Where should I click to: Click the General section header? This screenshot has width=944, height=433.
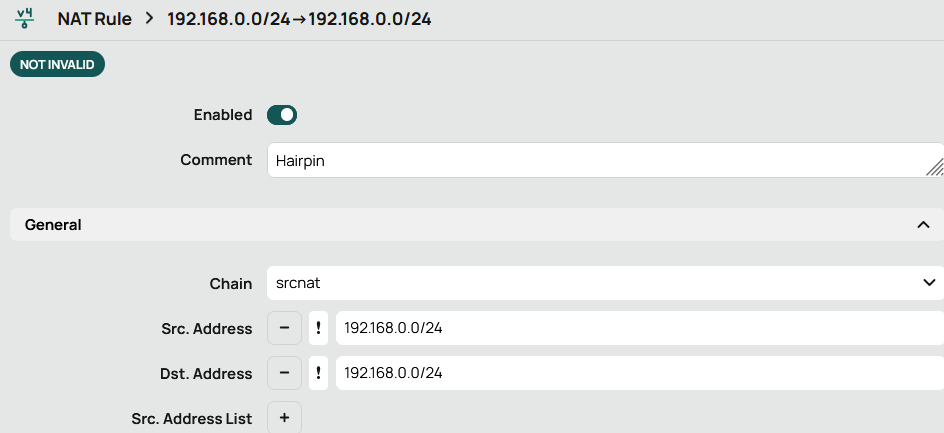[x=53, y=225]
